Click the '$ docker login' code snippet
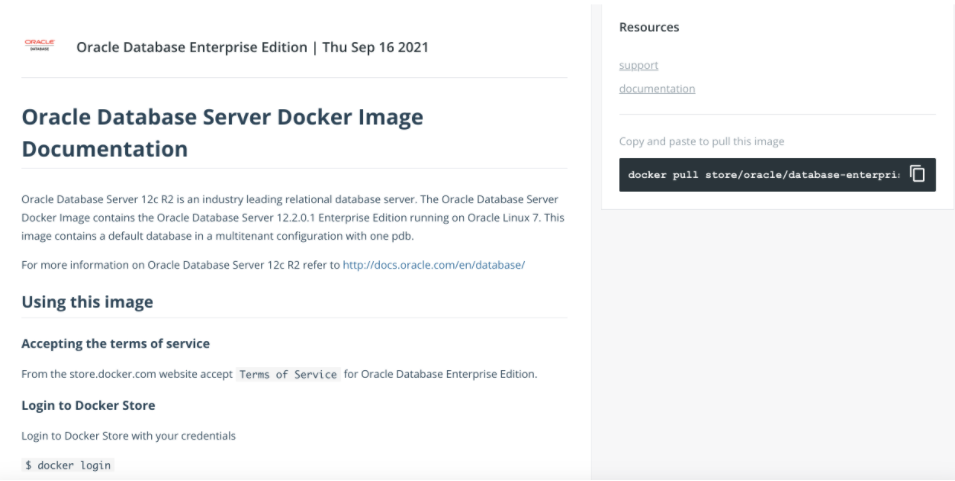The width and height of the screenshot is (955, 481). coord(68,465)
